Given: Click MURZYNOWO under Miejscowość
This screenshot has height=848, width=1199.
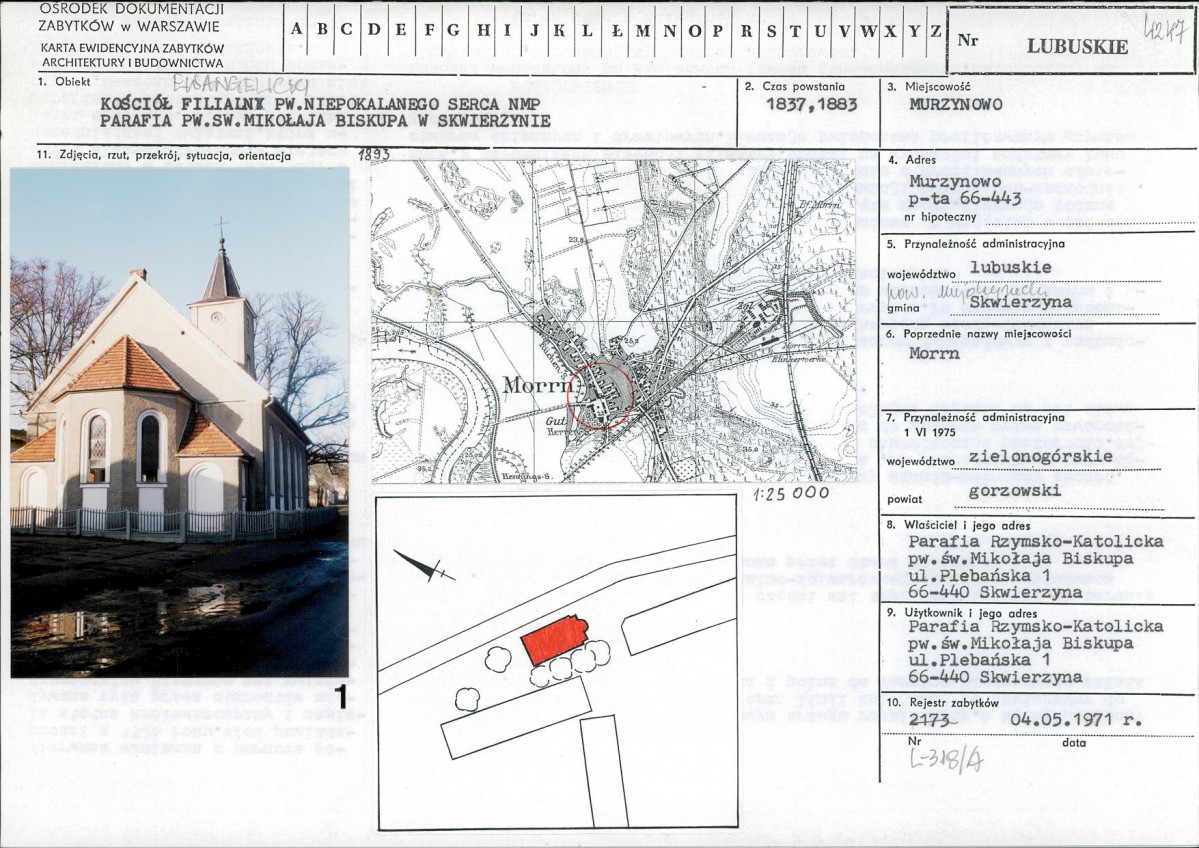Looking at the screenshot, I should [x=956, y=105].
